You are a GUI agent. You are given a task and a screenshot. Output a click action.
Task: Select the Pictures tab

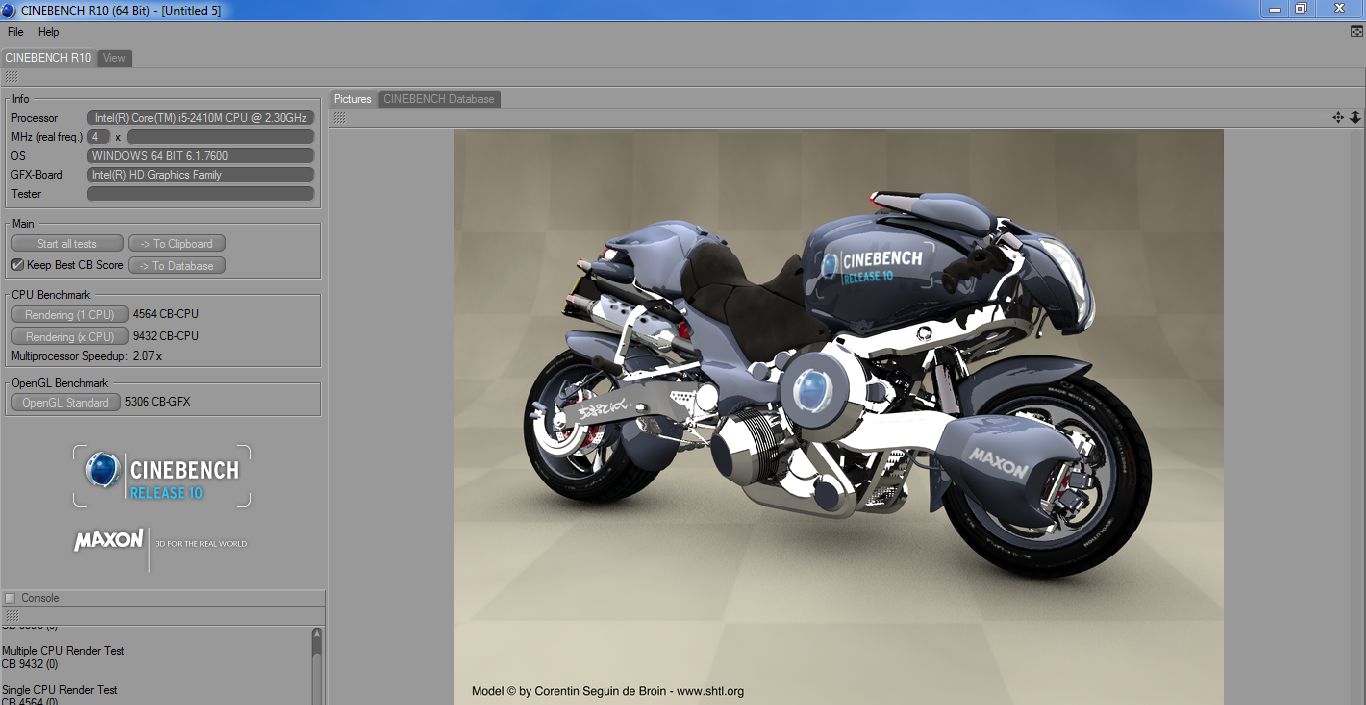click(353, 99)
